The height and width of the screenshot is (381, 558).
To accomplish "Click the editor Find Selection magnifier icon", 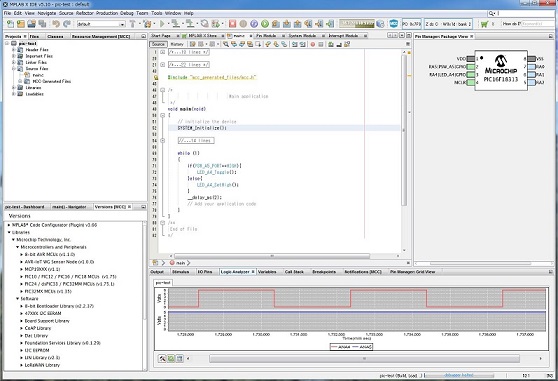I will coord(226,44).
